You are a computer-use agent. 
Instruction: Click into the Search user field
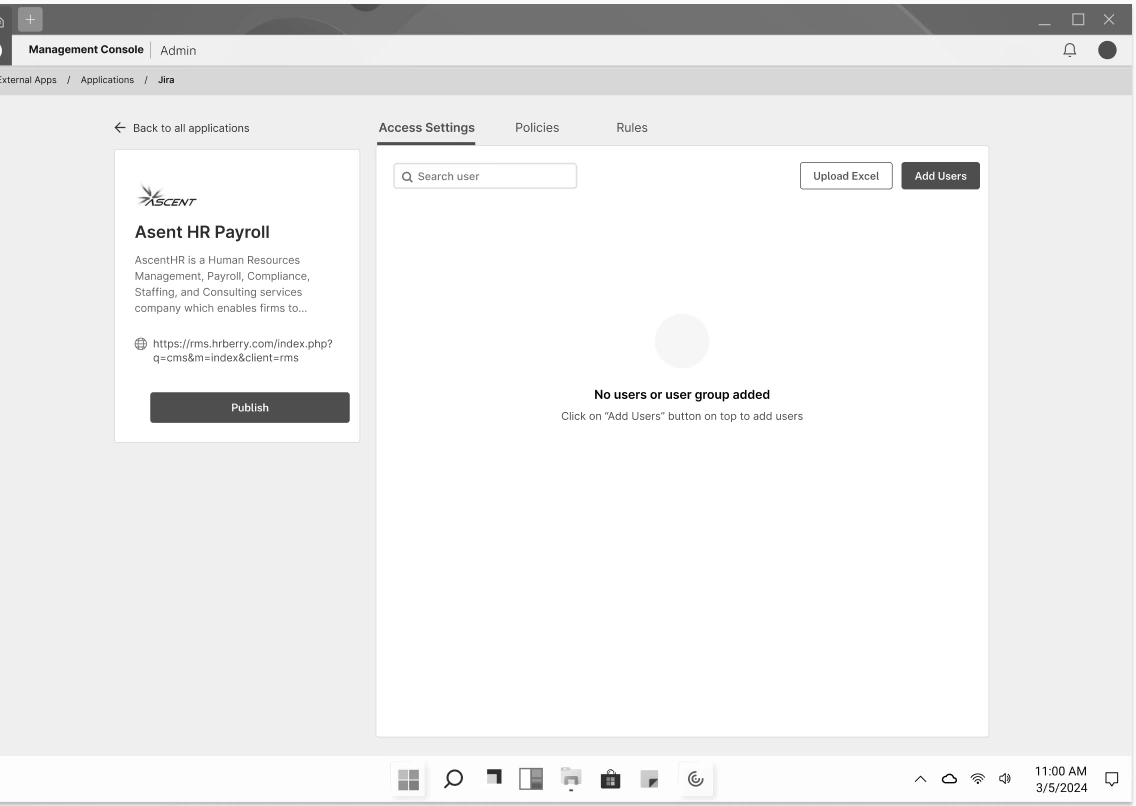pyautogui.click(x=485, y=176)
